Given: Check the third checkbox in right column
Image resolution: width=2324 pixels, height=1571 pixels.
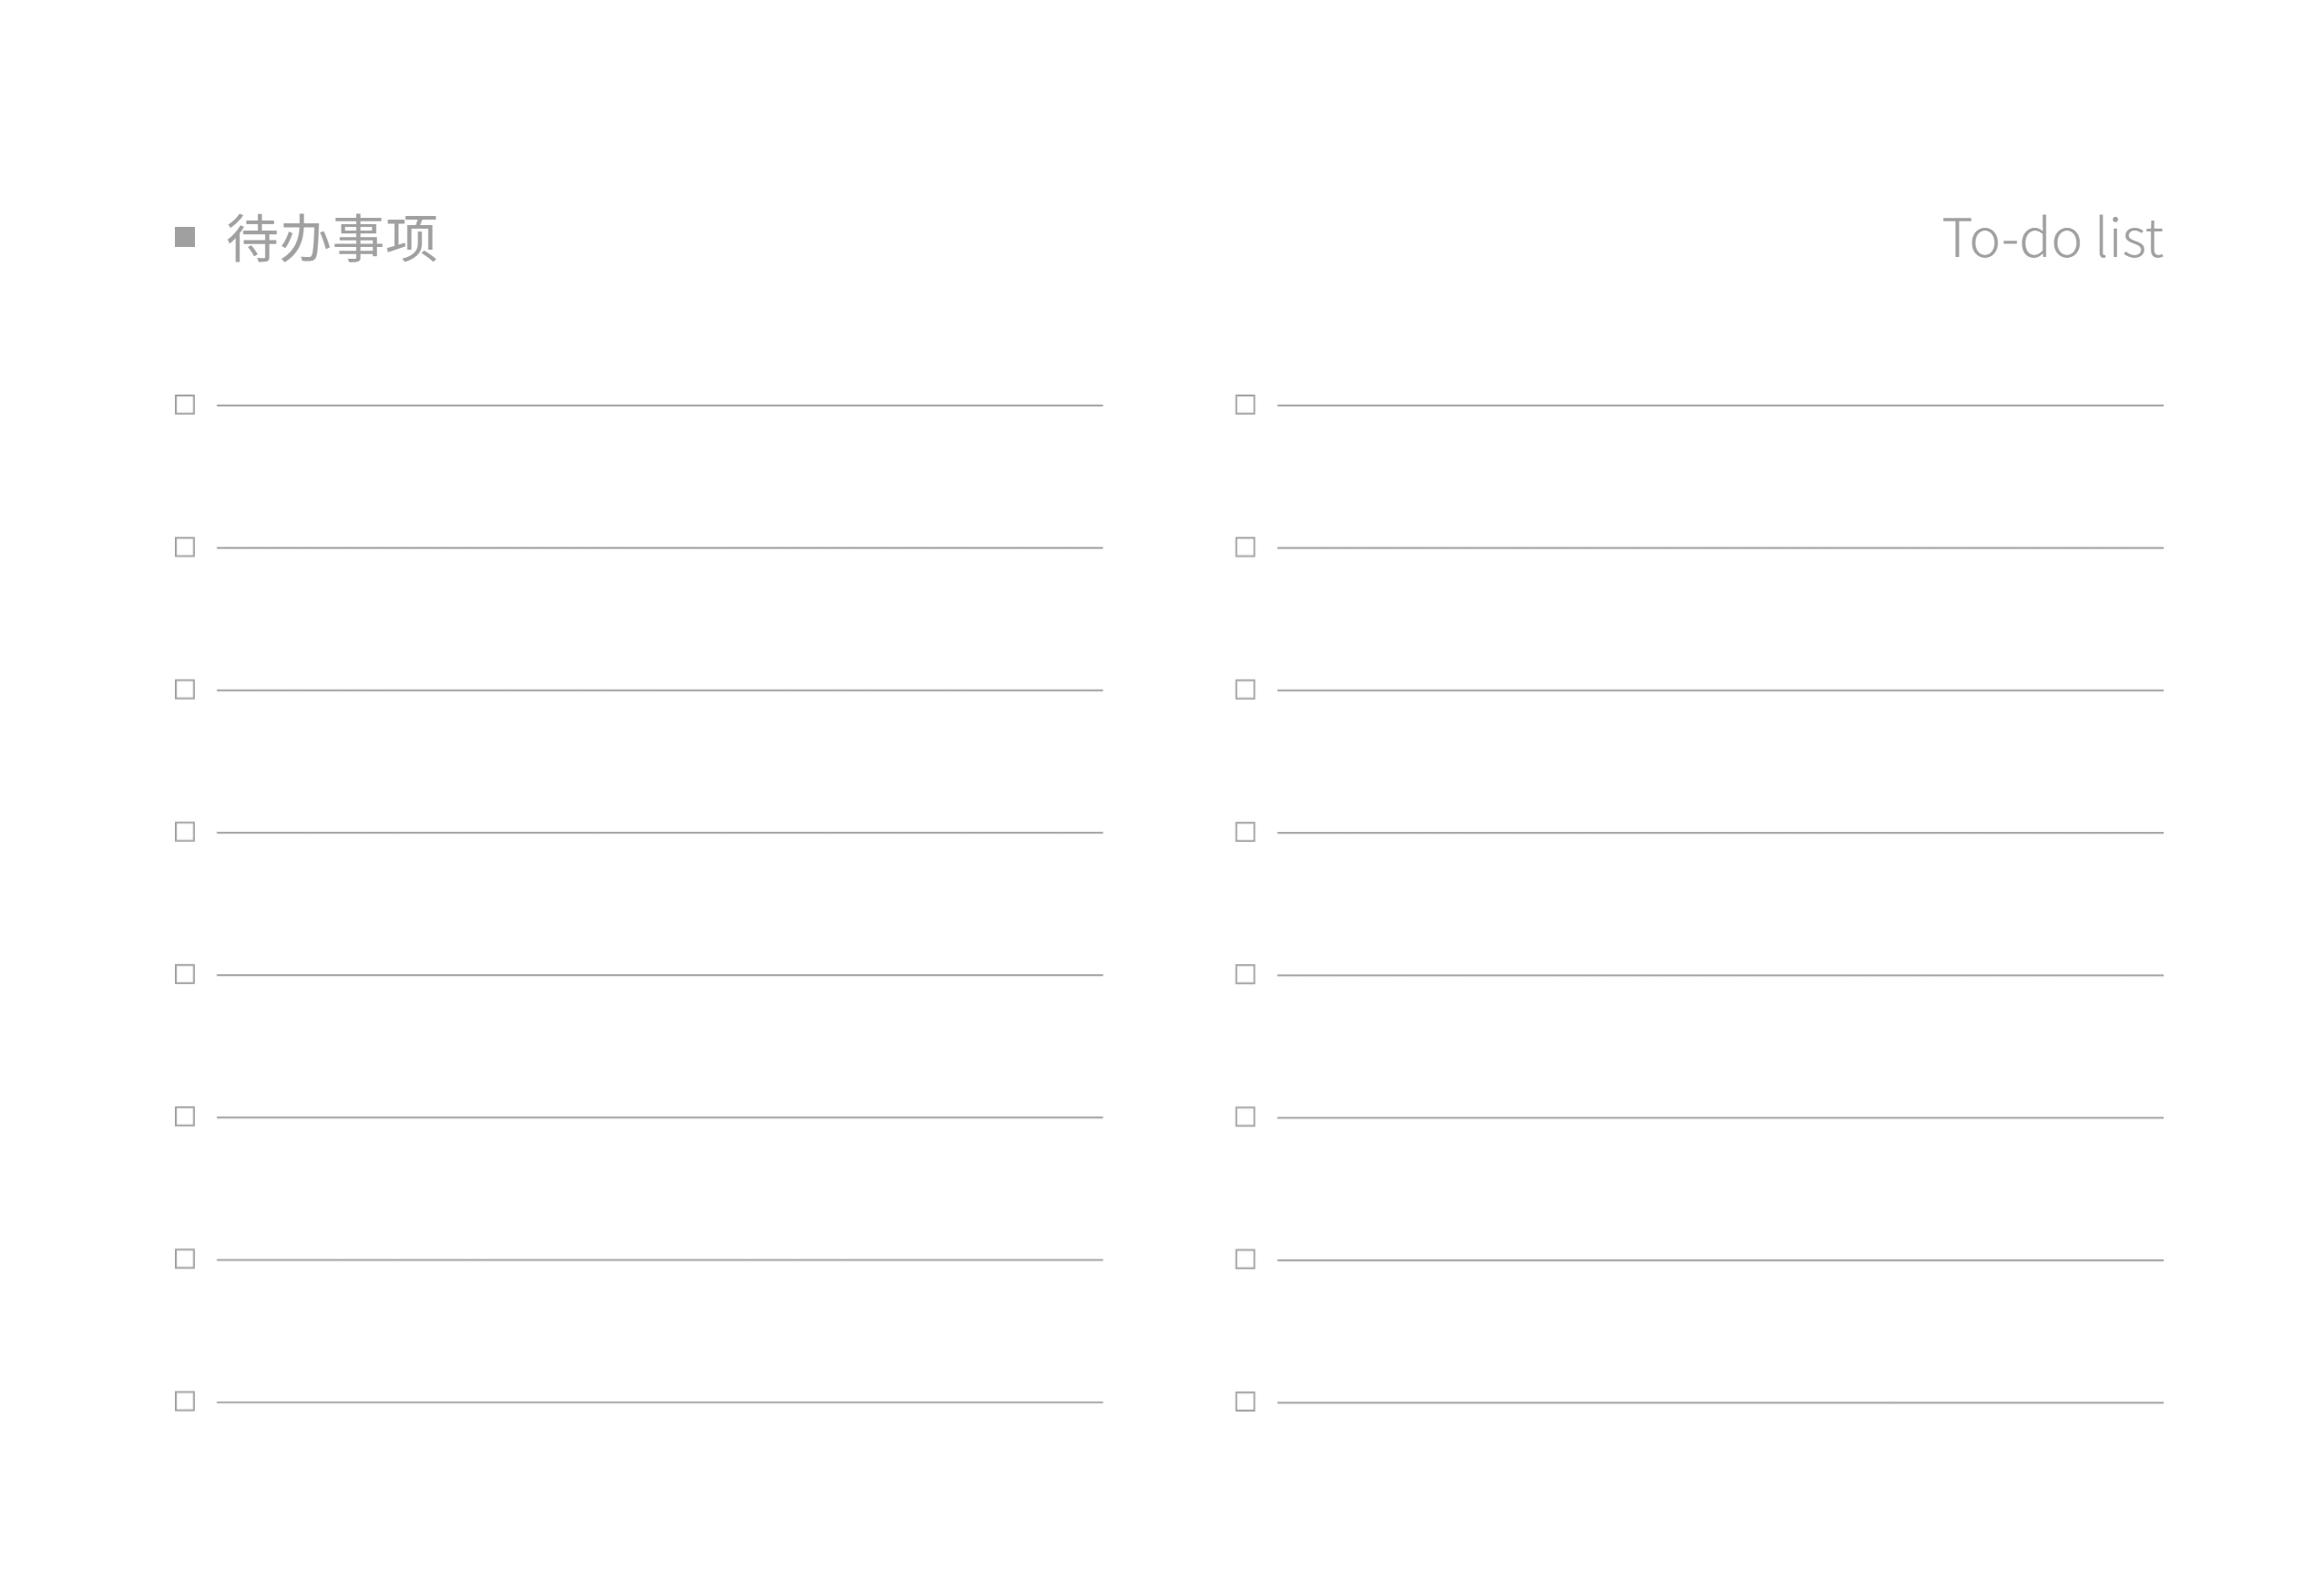Looking at the screenshot, I should click(x=1245, y=690).
